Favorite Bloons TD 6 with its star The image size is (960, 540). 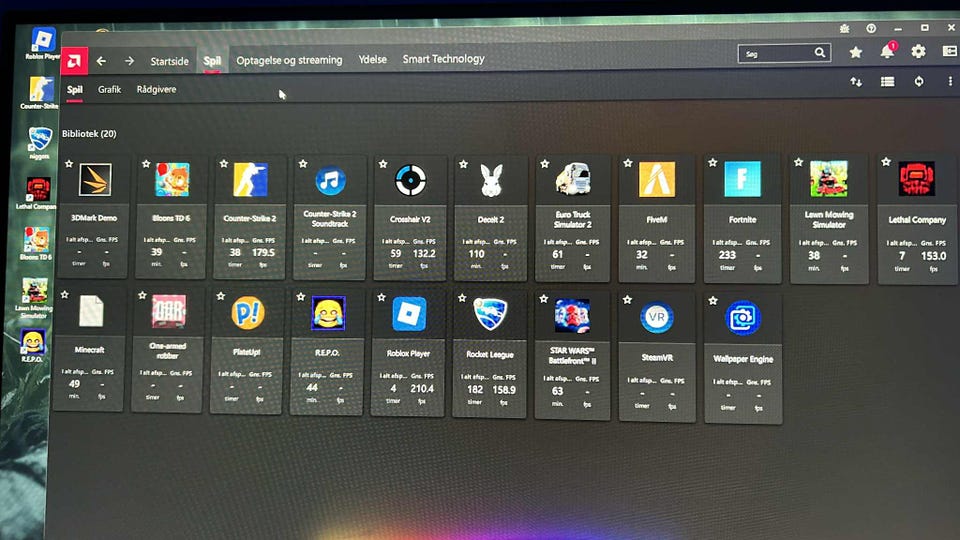pos(146,164)
